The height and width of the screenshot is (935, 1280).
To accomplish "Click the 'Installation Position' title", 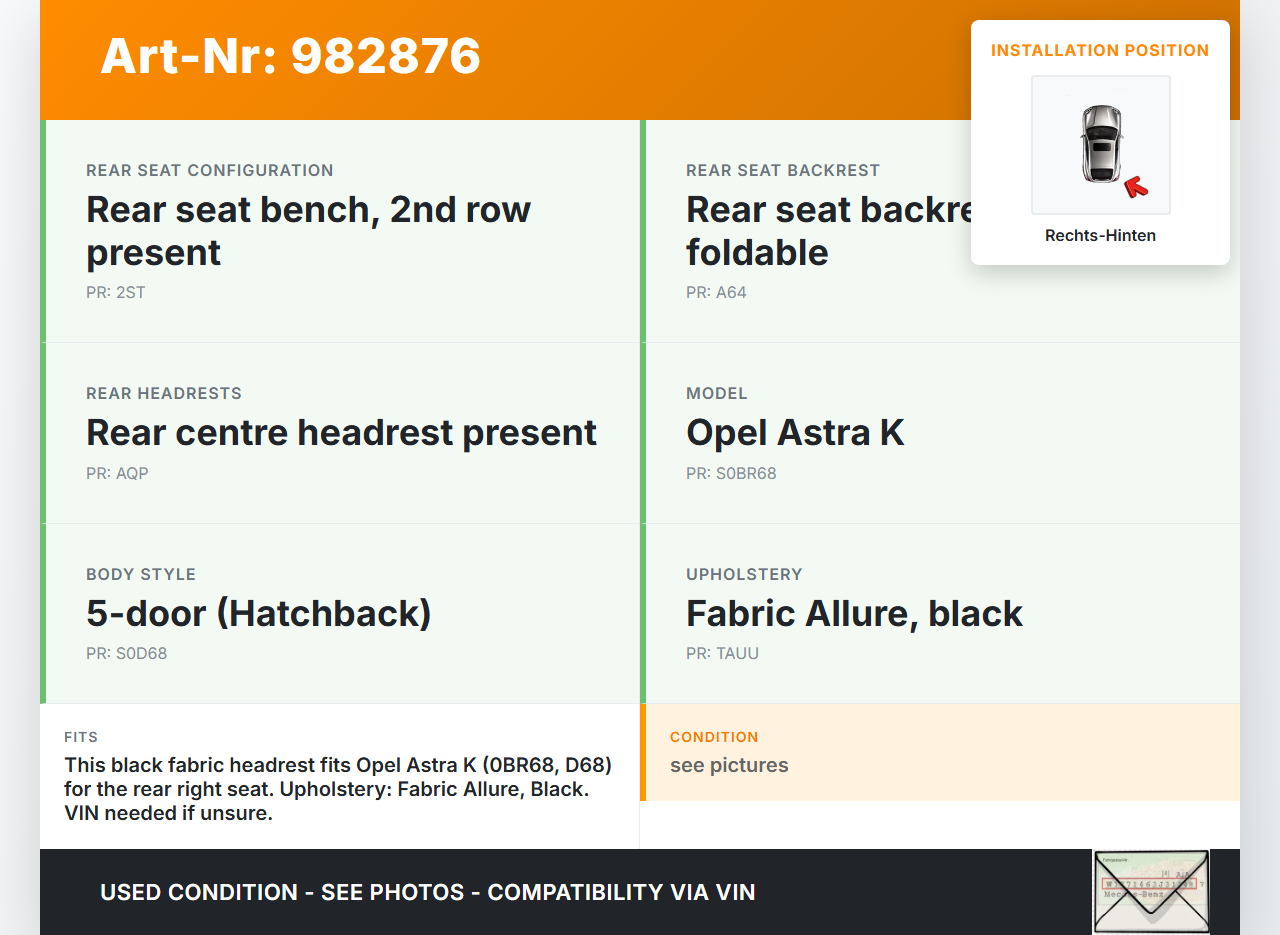I will (1100, 50).
